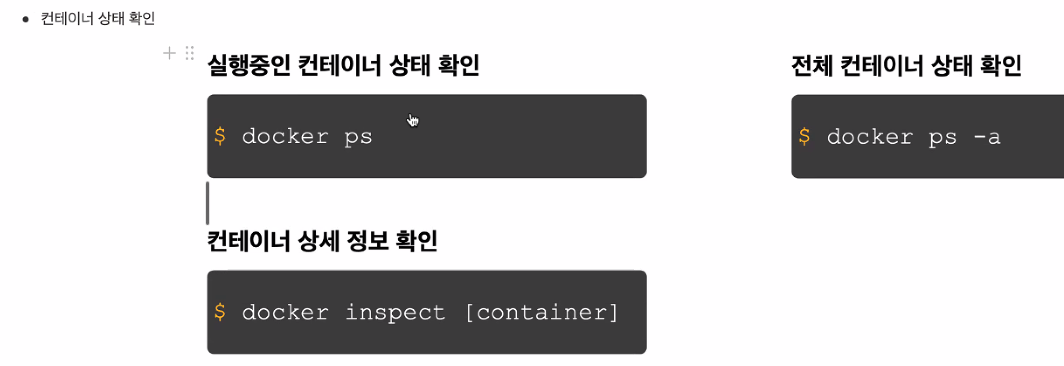Click the heading 컨테이너 상세 정보 확인
Screen dimensions: 1064x366
tap(322, 242)
